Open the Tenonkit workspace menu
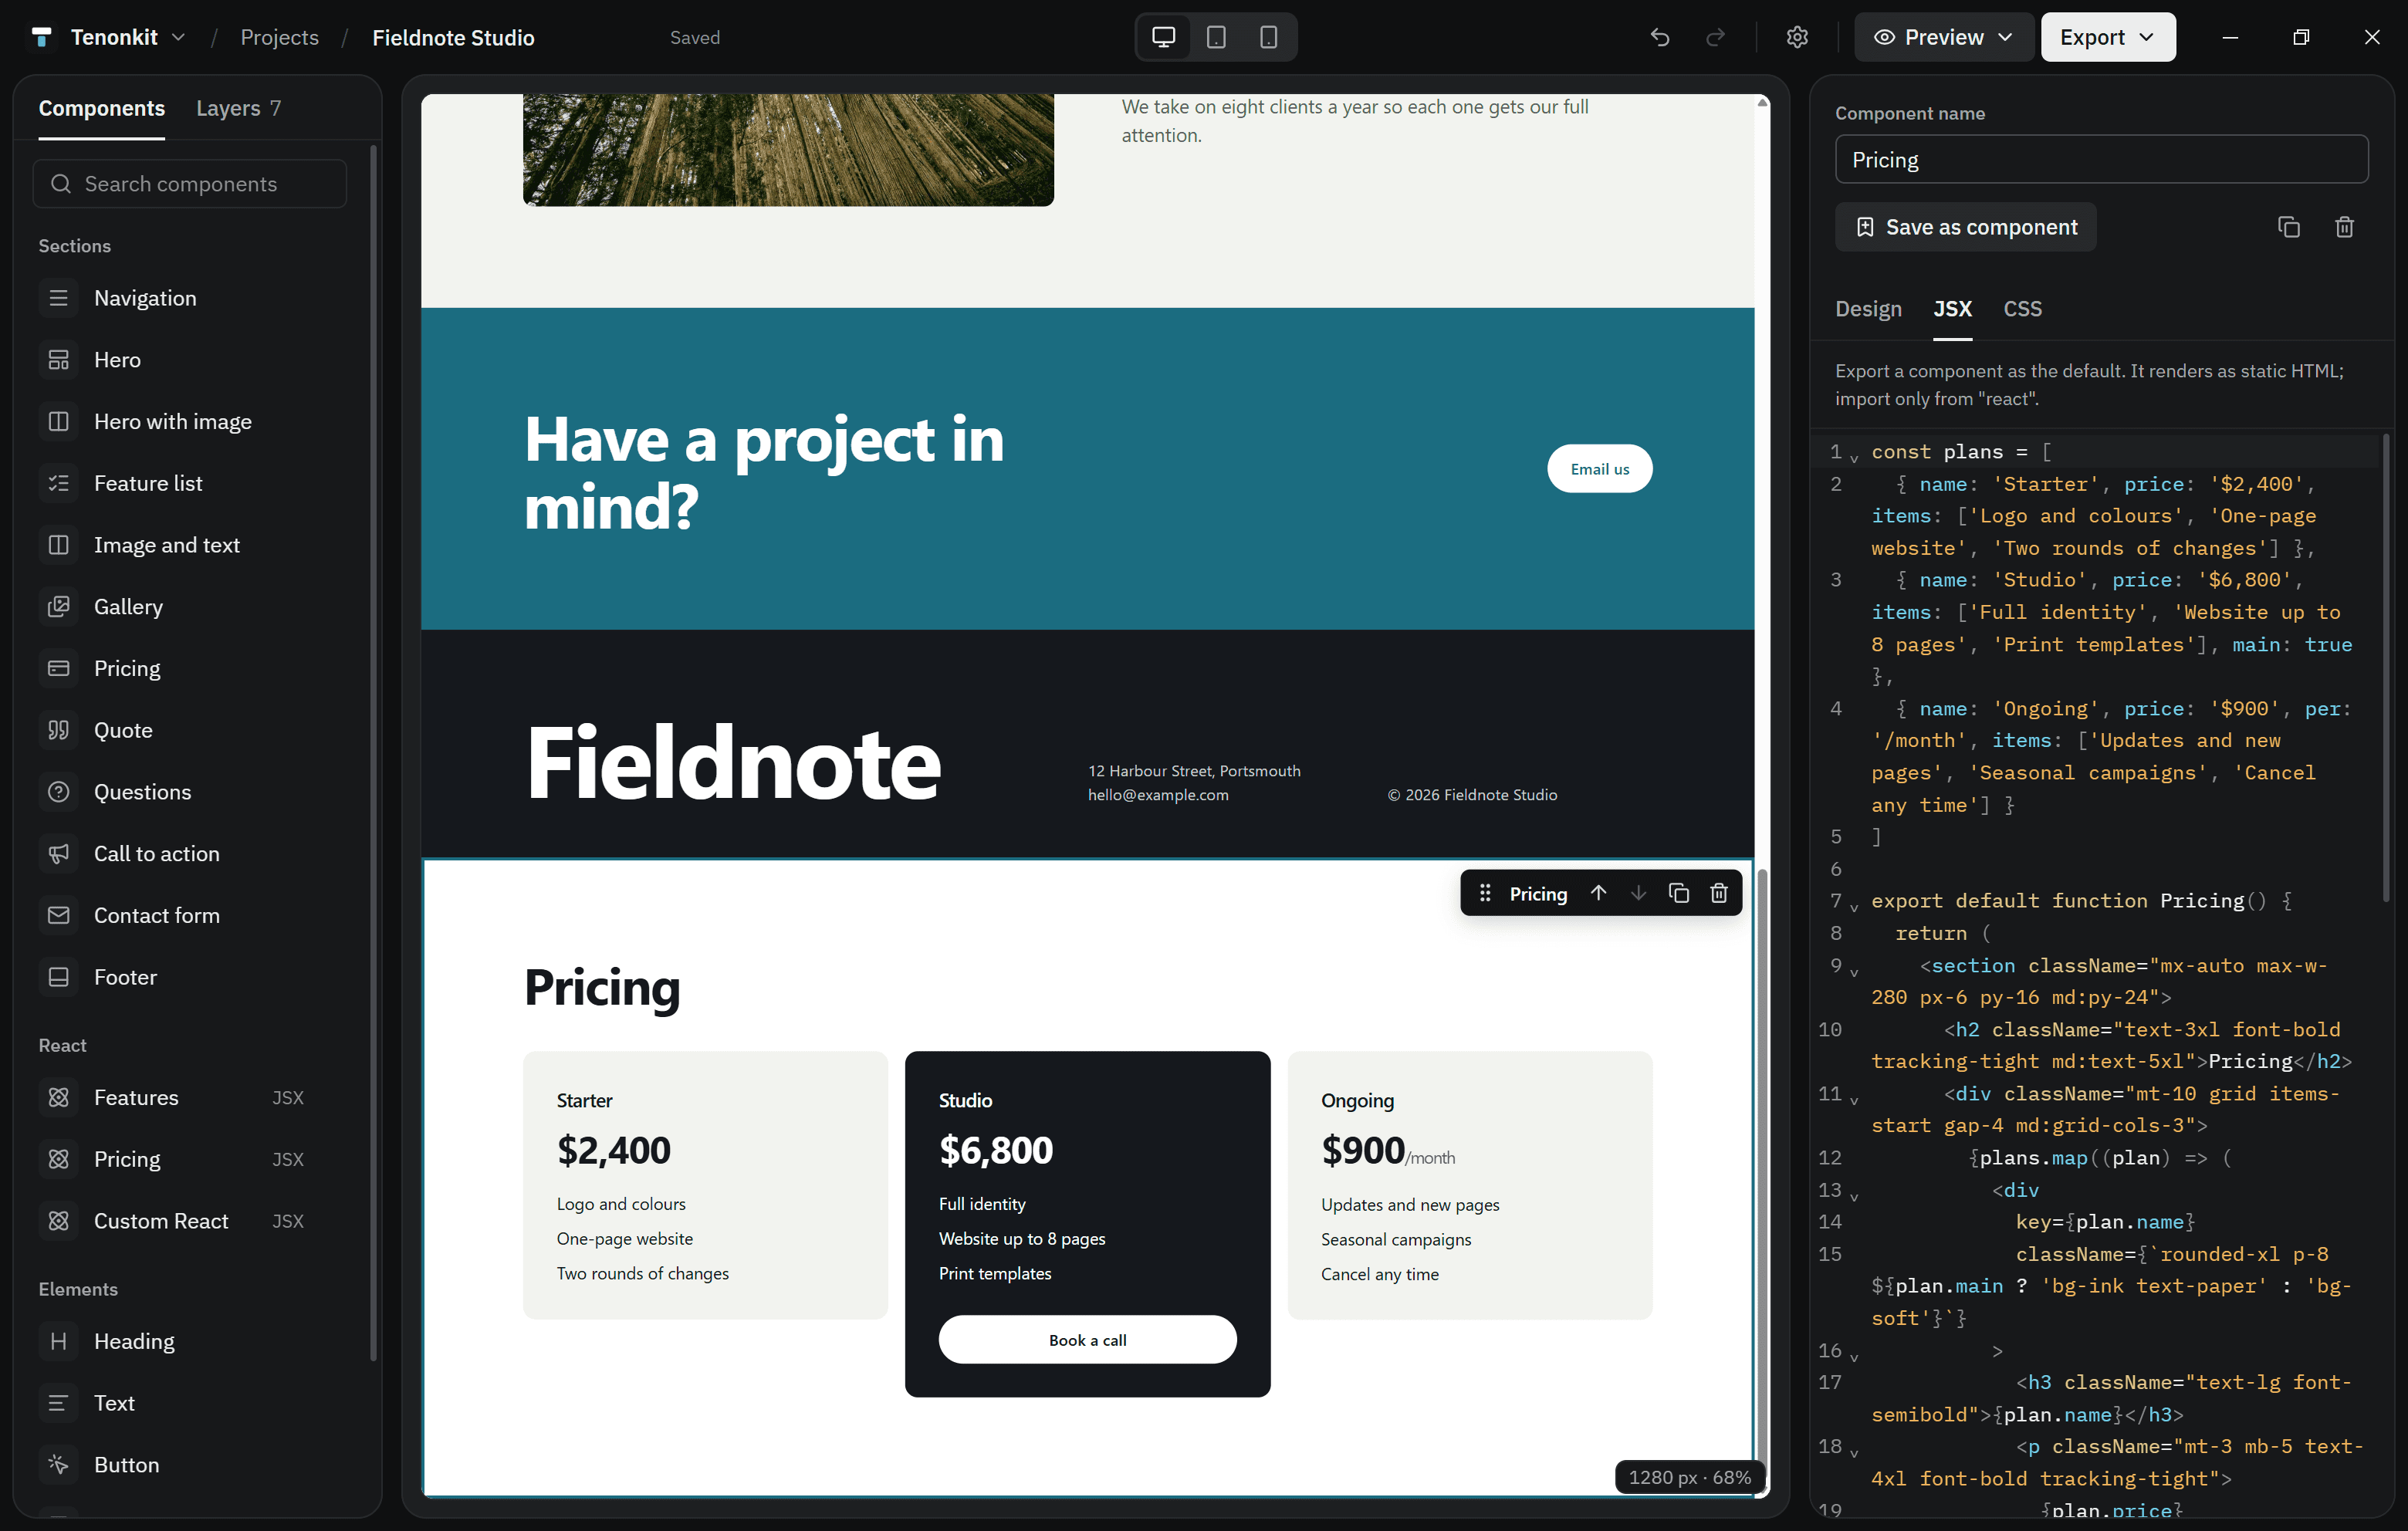Screen dimensions: 2408x1531 tap(109, 37)
